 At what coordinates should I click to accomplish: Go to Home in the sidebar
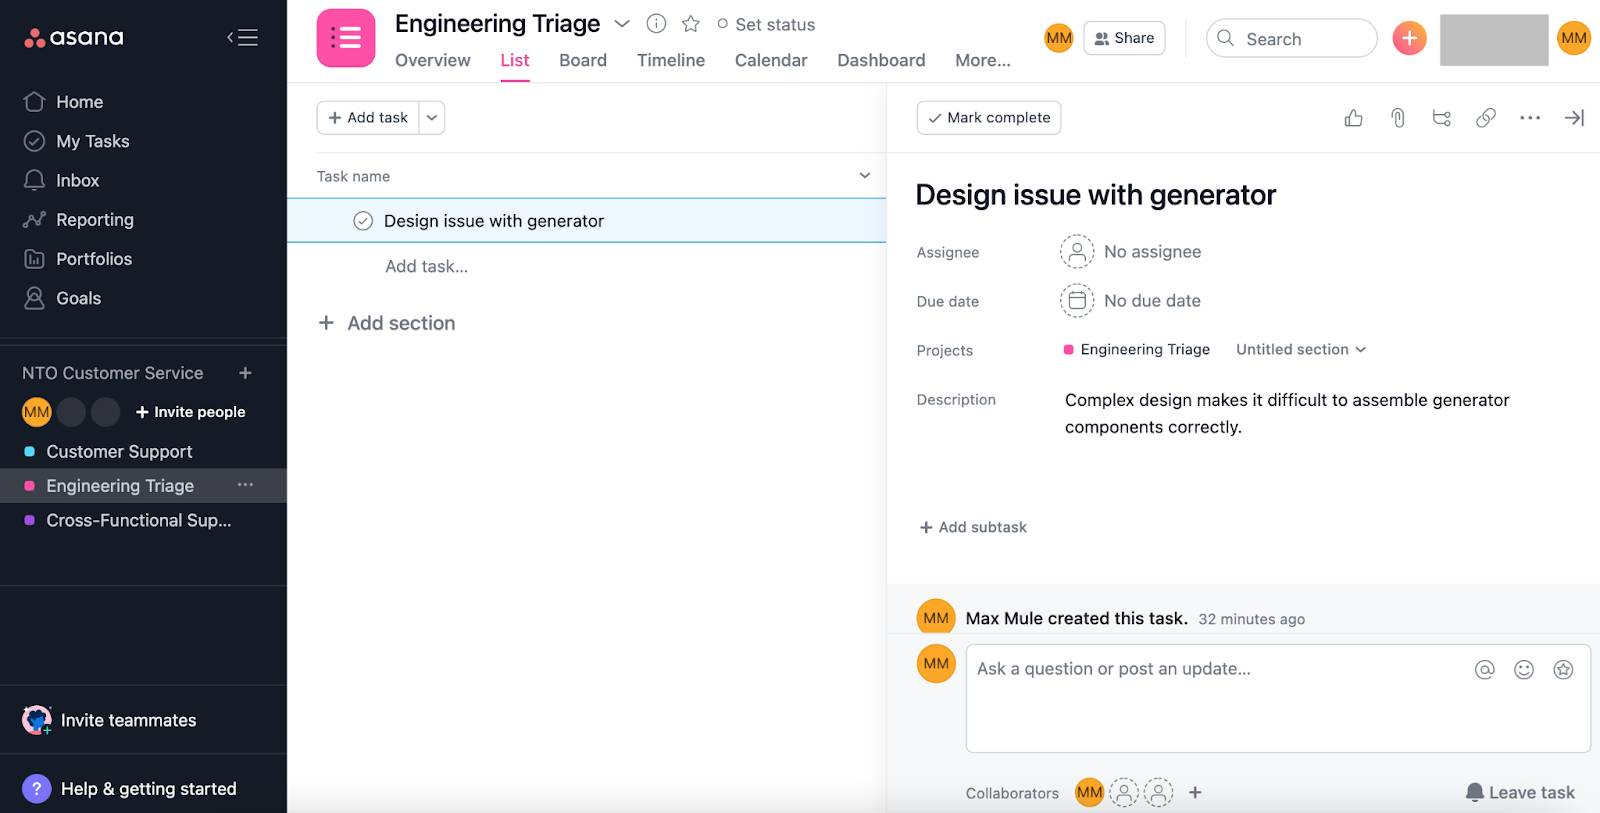tap(79, 102)
